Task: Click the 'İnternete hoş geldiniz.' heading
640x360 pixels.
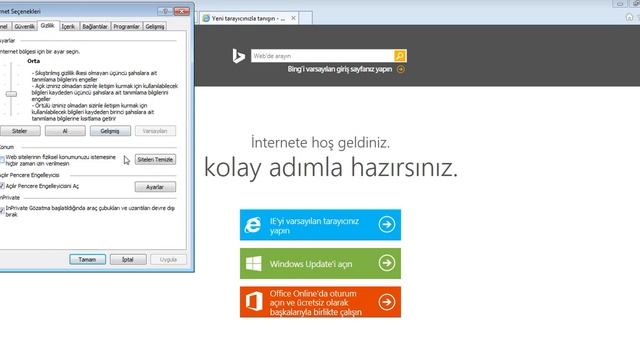Action: [x=320, y=143]
